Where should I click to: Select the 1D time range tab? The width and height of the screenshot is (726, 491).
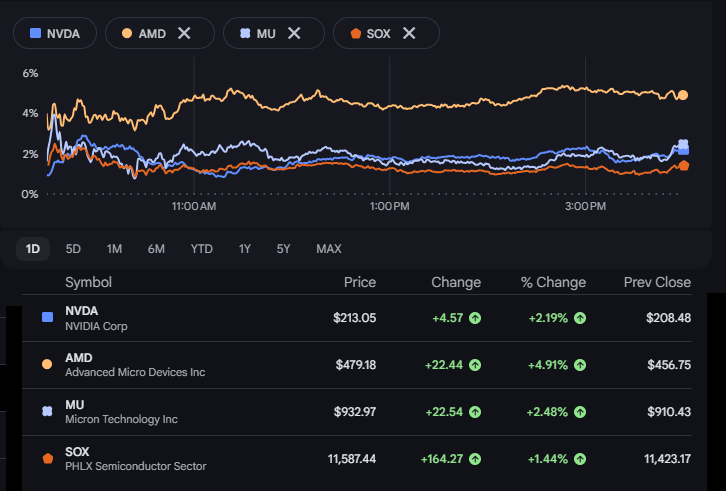(x=33, y=249)
